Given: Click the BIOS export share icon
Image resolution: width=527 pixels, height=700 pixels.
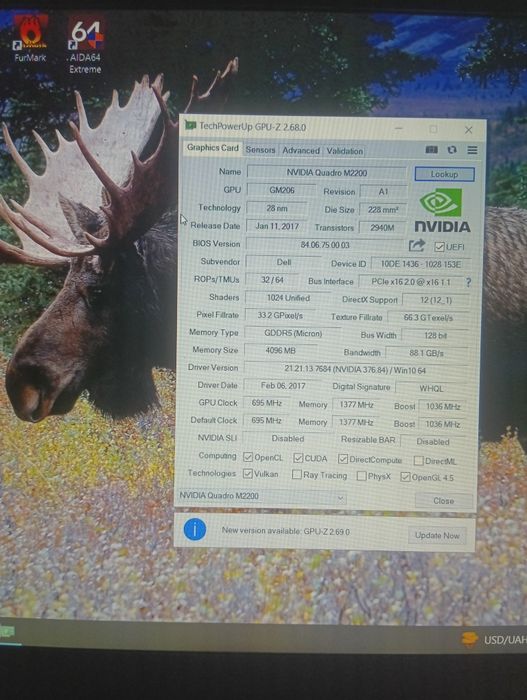Looking at the screenshot, I should coord(417,245).
